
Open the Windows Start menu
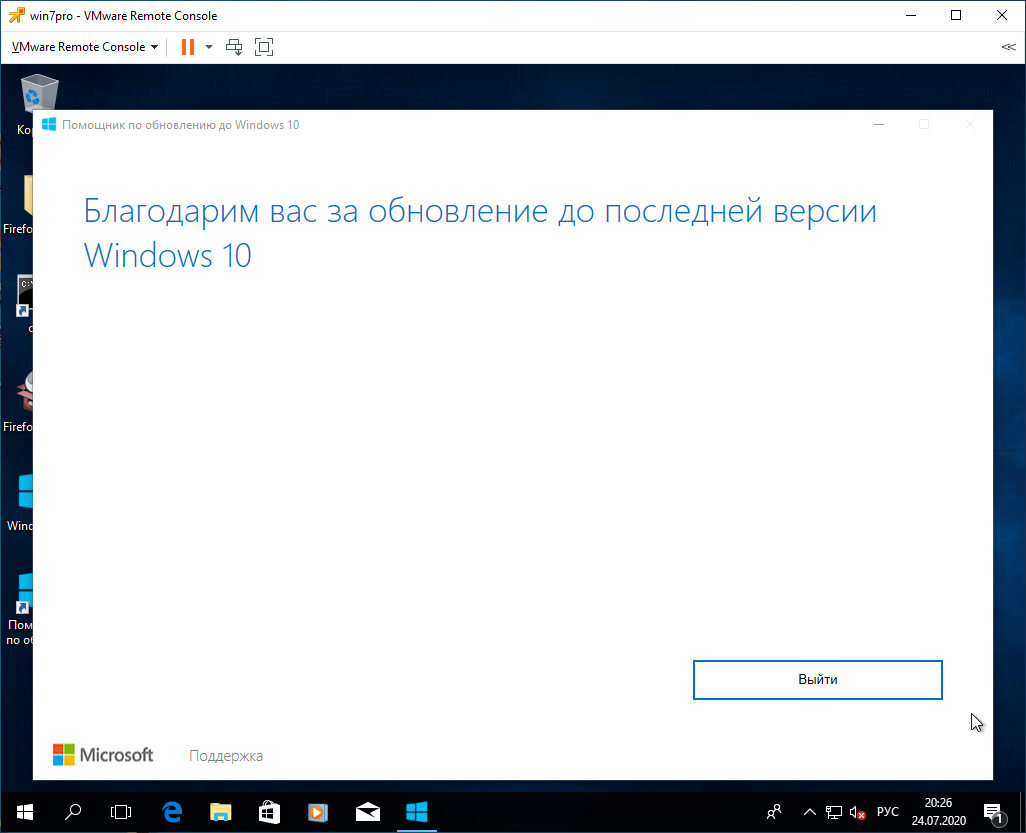[25, 812]
